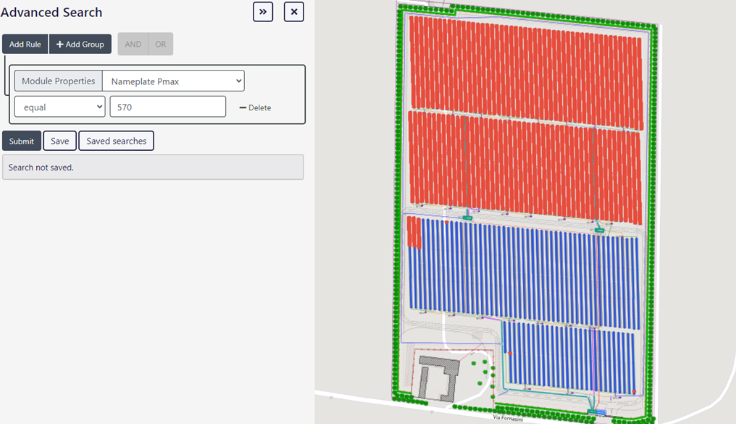
Task: Delete the Nameplate Pmax rule
Action: coord(255,108)
